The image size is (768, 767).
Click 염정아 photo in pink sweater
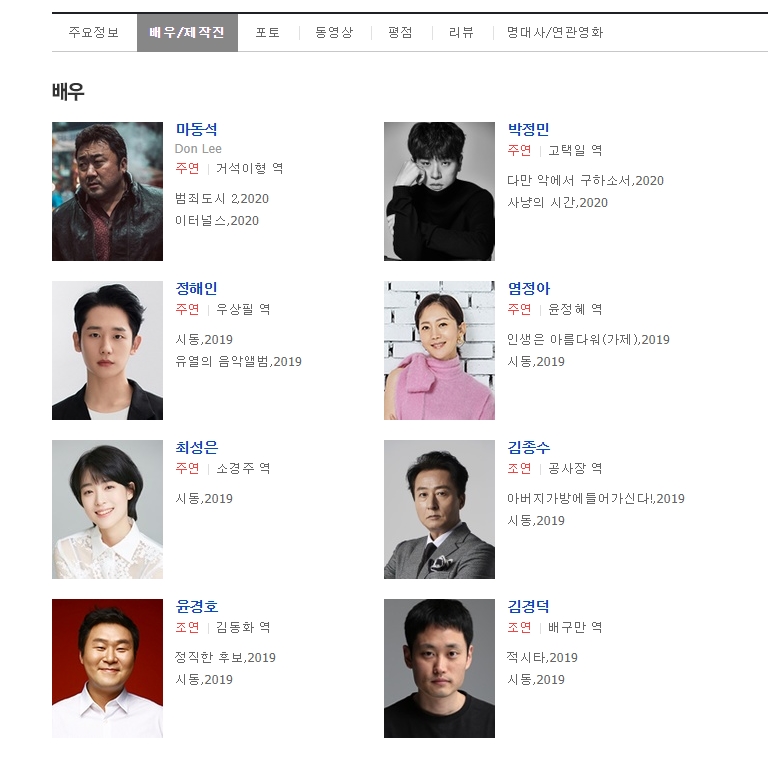[x=439, y=350]
